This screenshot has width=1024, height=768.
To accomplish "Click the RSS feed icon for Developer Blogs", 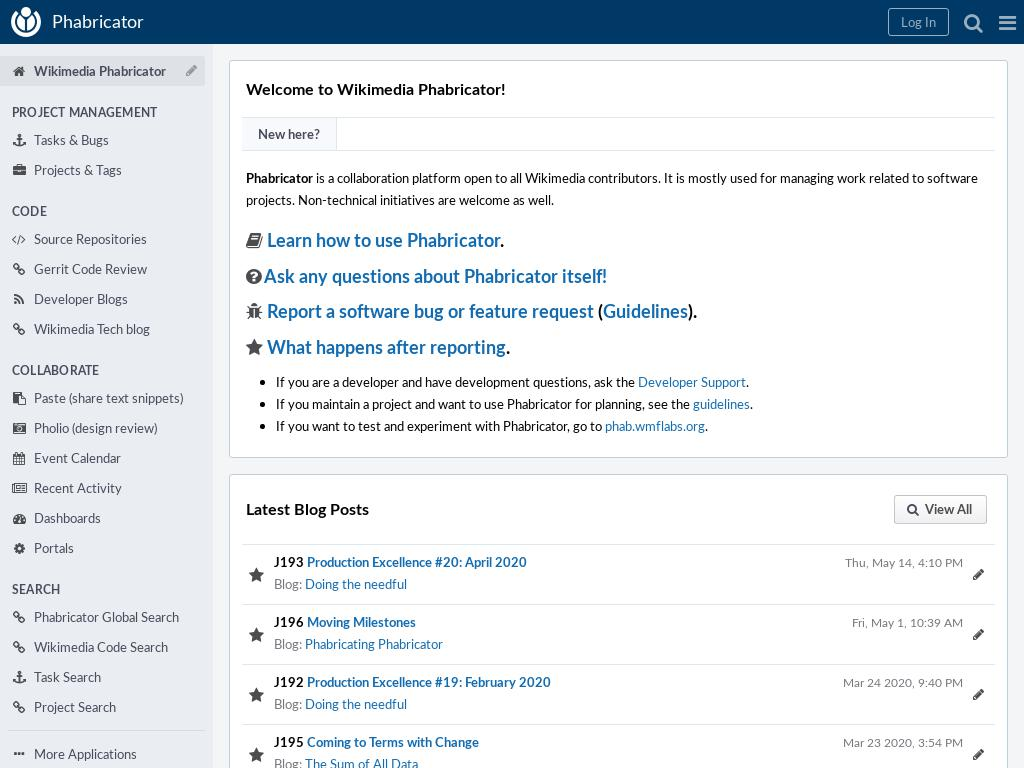I will (x=19, y=299).
